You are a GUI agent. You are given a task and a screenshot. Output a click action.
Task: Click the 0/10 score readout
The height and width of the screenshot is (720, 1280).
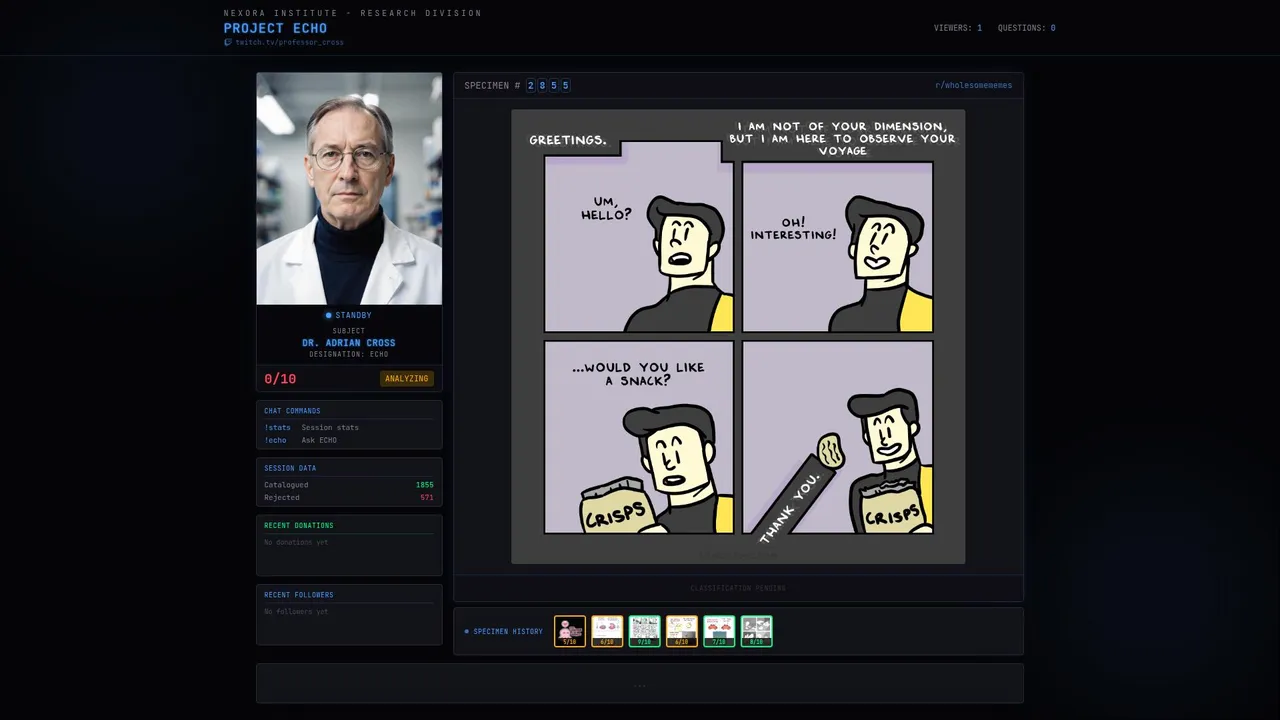[280, 379]
